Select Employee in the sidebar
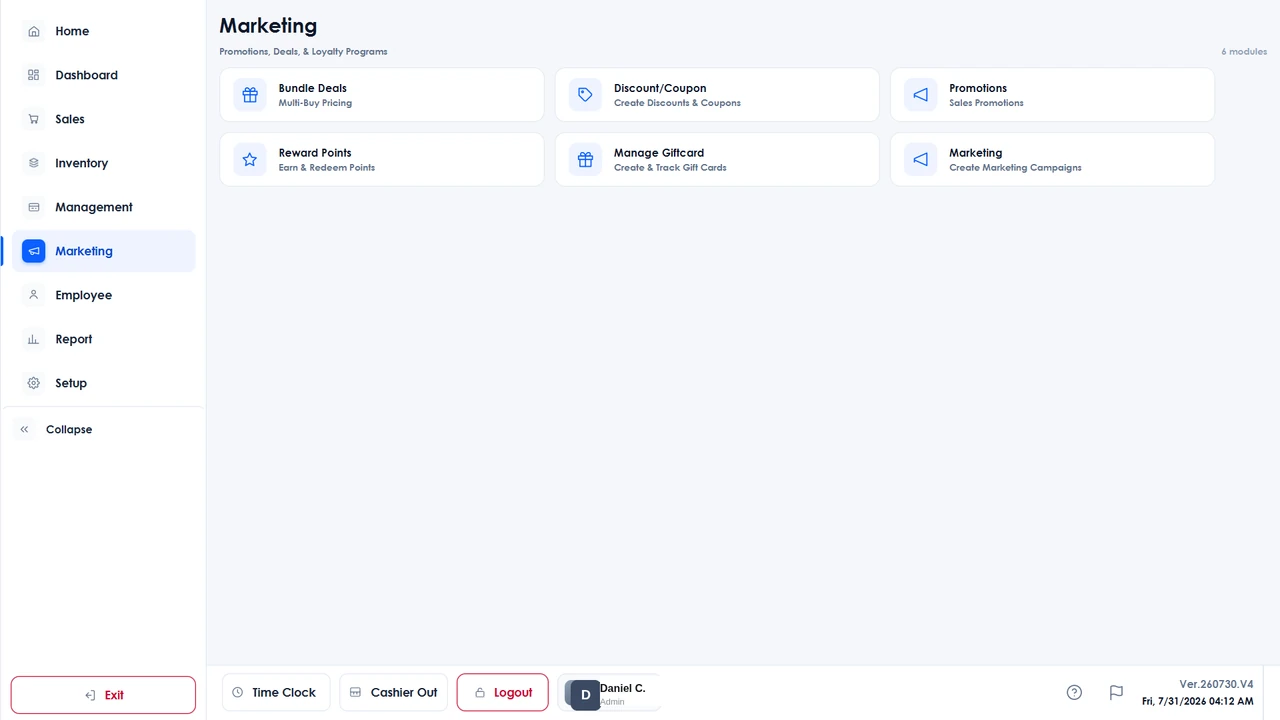Viewport: 1280px width, 720px height. [104, 295]
